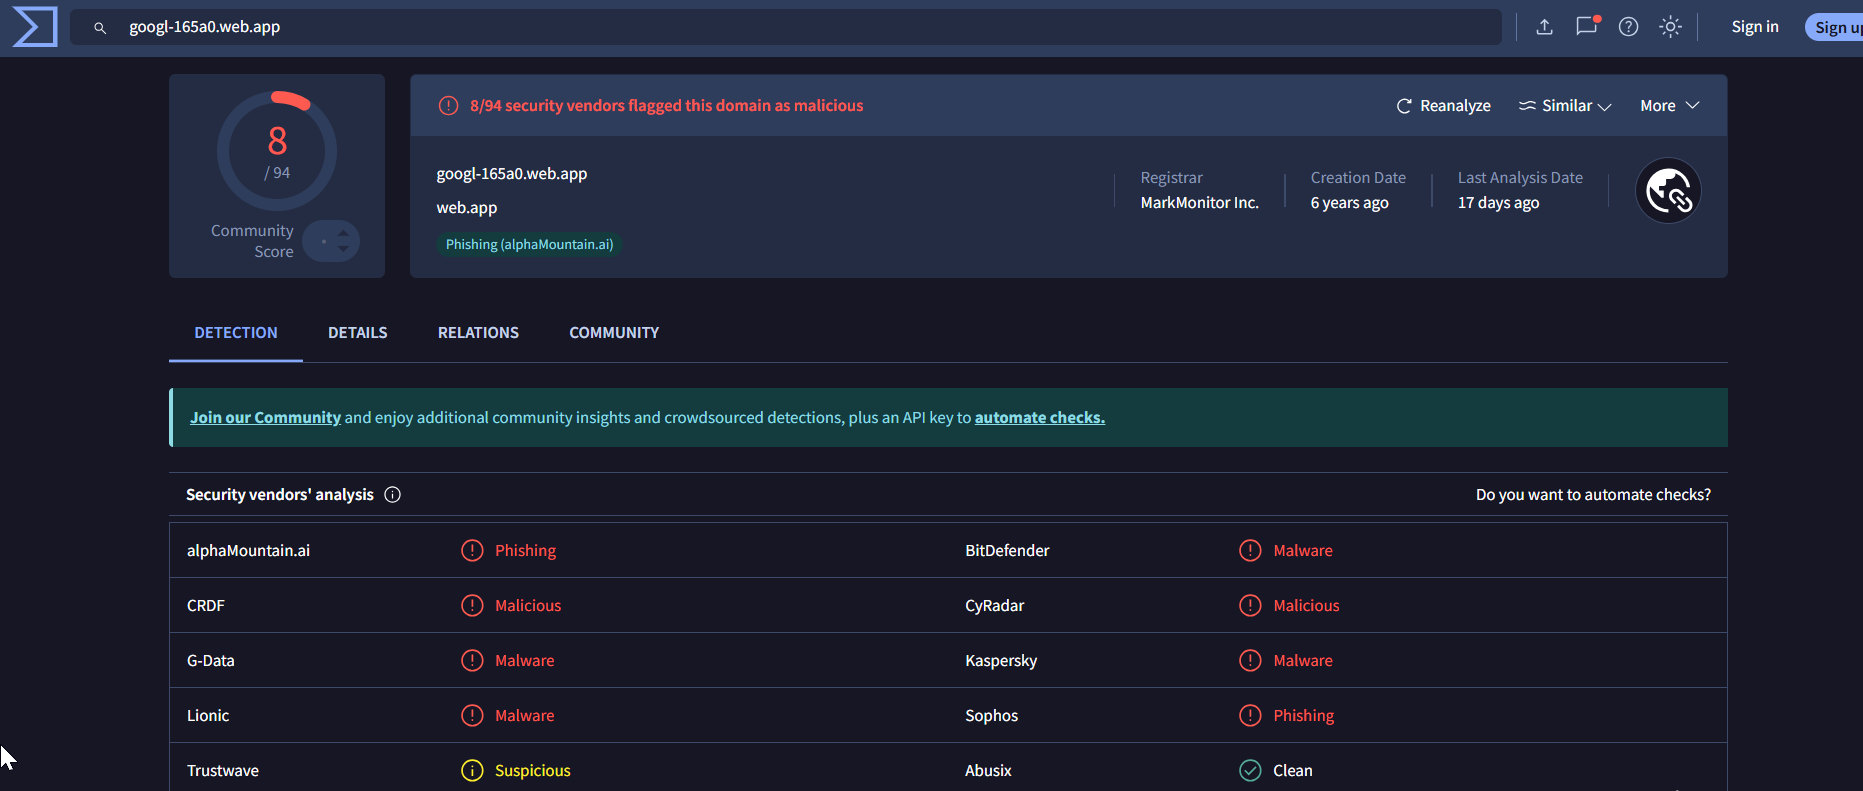
Task: Click Join our Community link
Action: tap(265, 418)
